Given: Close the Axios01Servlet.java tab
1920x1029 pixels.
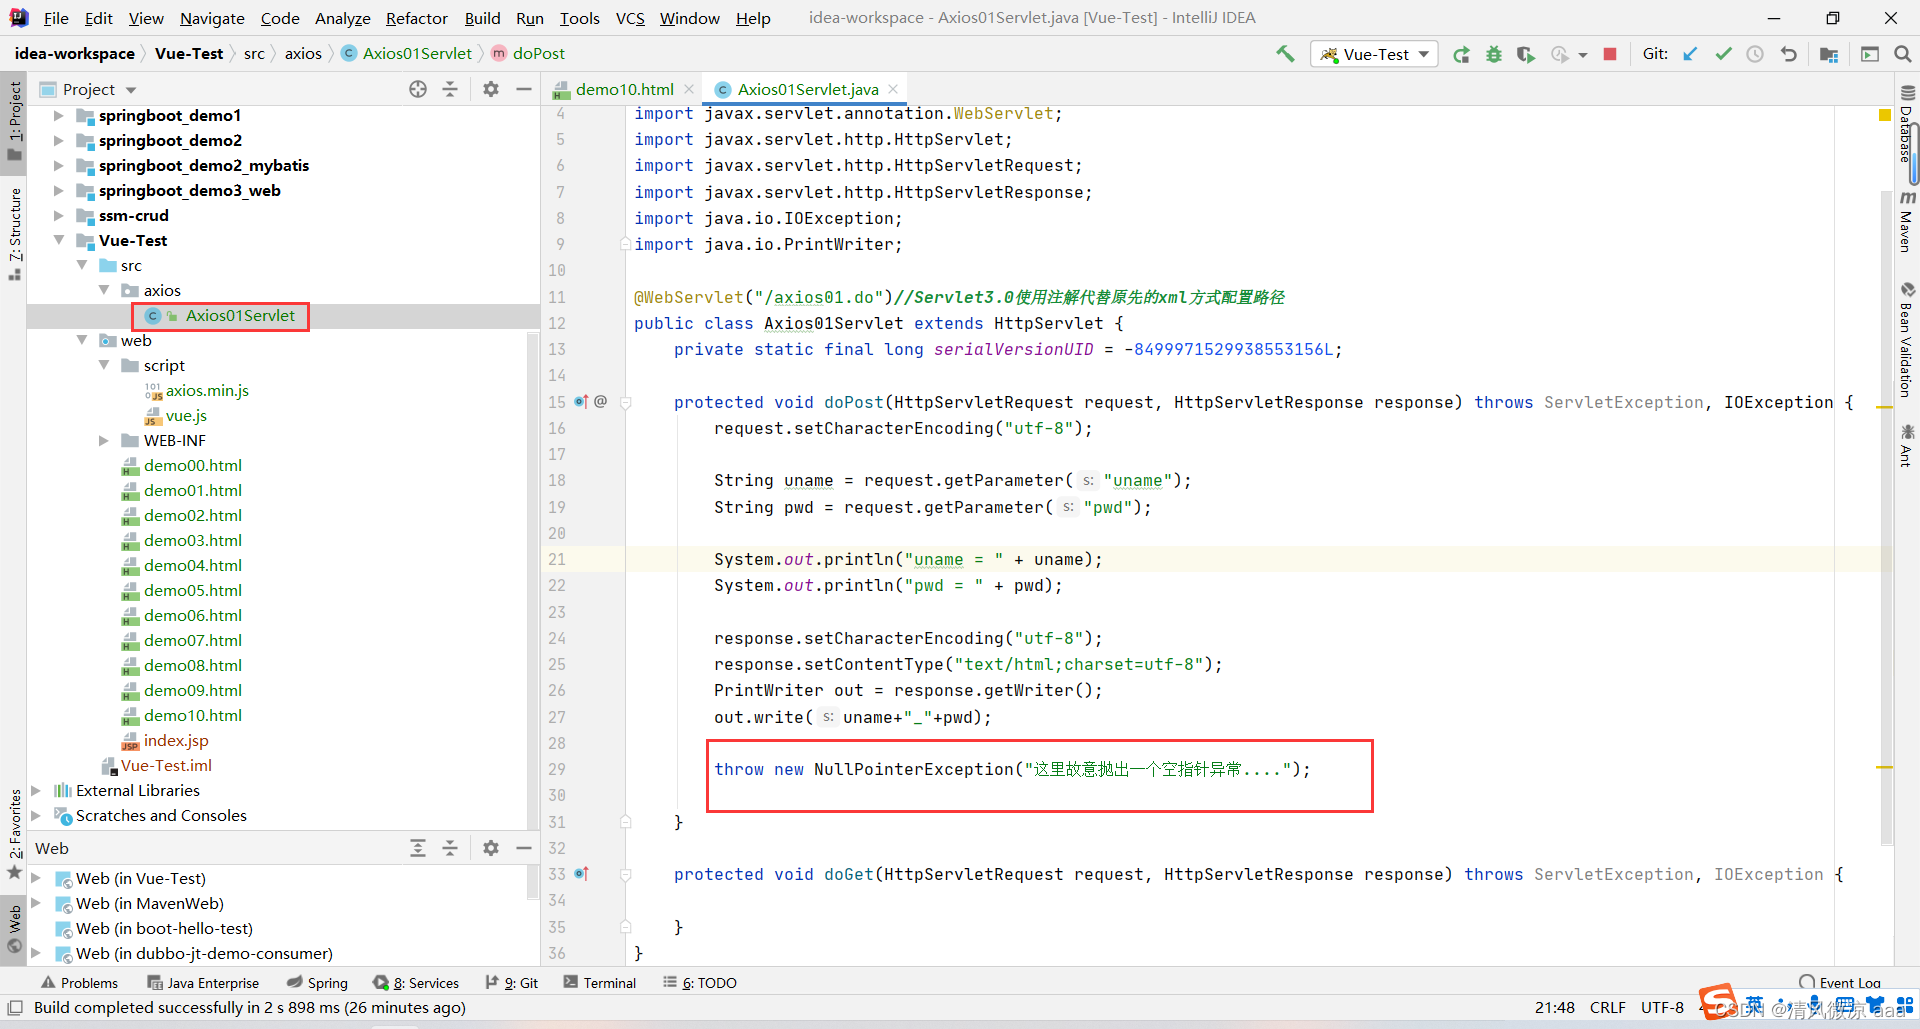Looking at the screenshot, I should pos(893,89).
